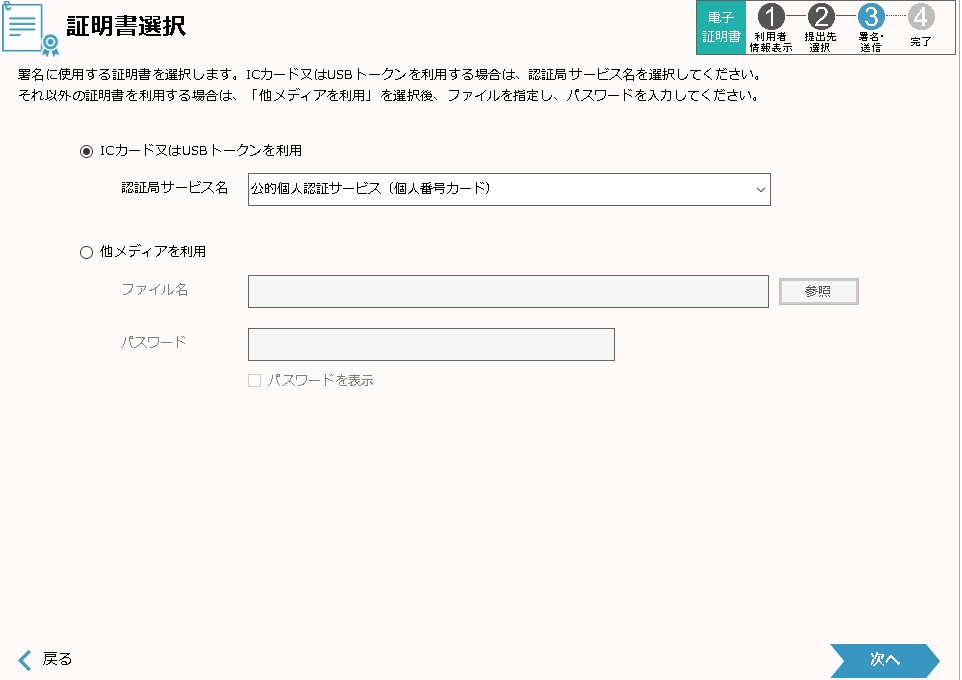Select ICカード又はUSBトークンを利用 radio button
Image resolution: width=962 pixels, height=680 pixels.
pyautogui.click(x=86, y=151)
